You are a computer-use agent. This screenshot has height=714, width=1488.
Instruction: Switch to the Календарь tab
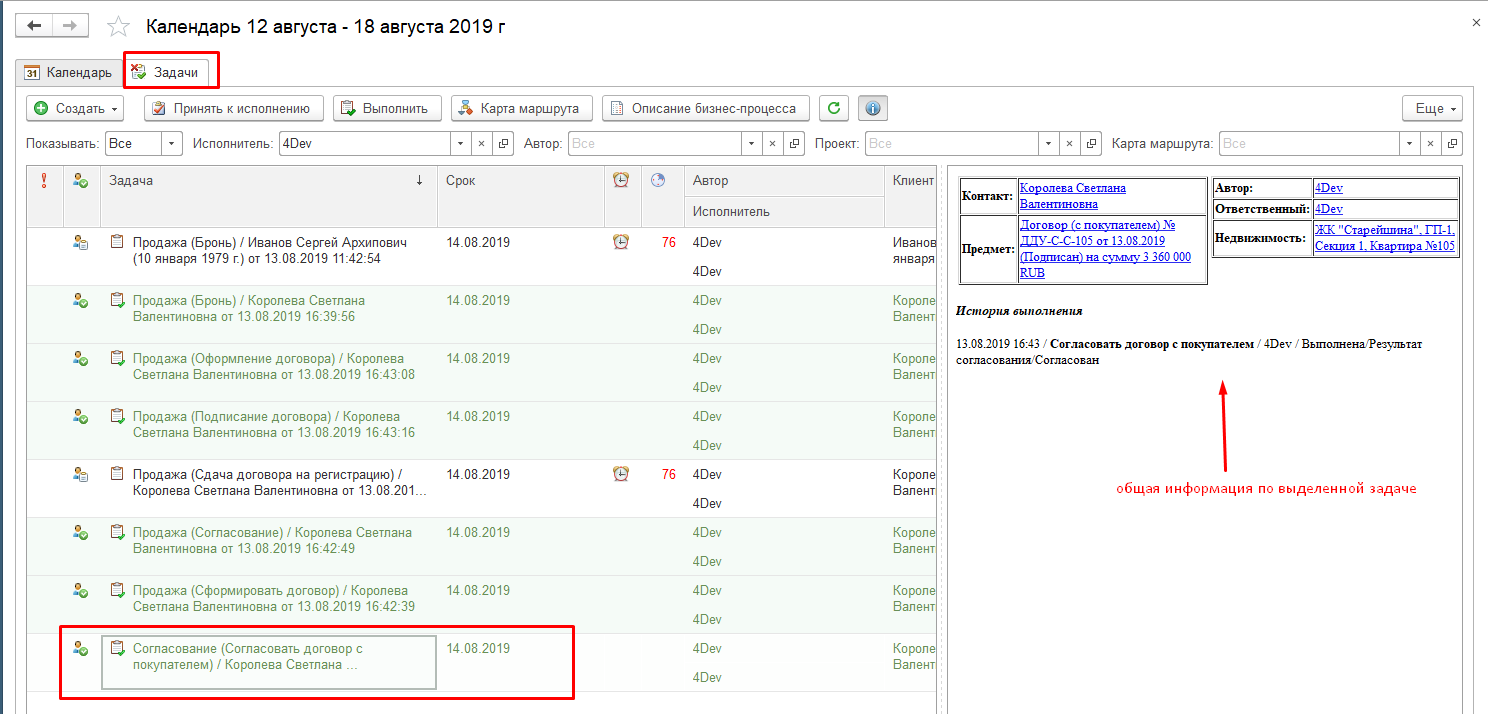point(68,72)
